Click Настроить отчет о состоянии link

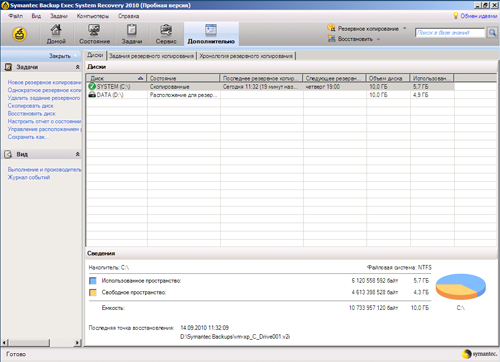(x=44, y=121)
